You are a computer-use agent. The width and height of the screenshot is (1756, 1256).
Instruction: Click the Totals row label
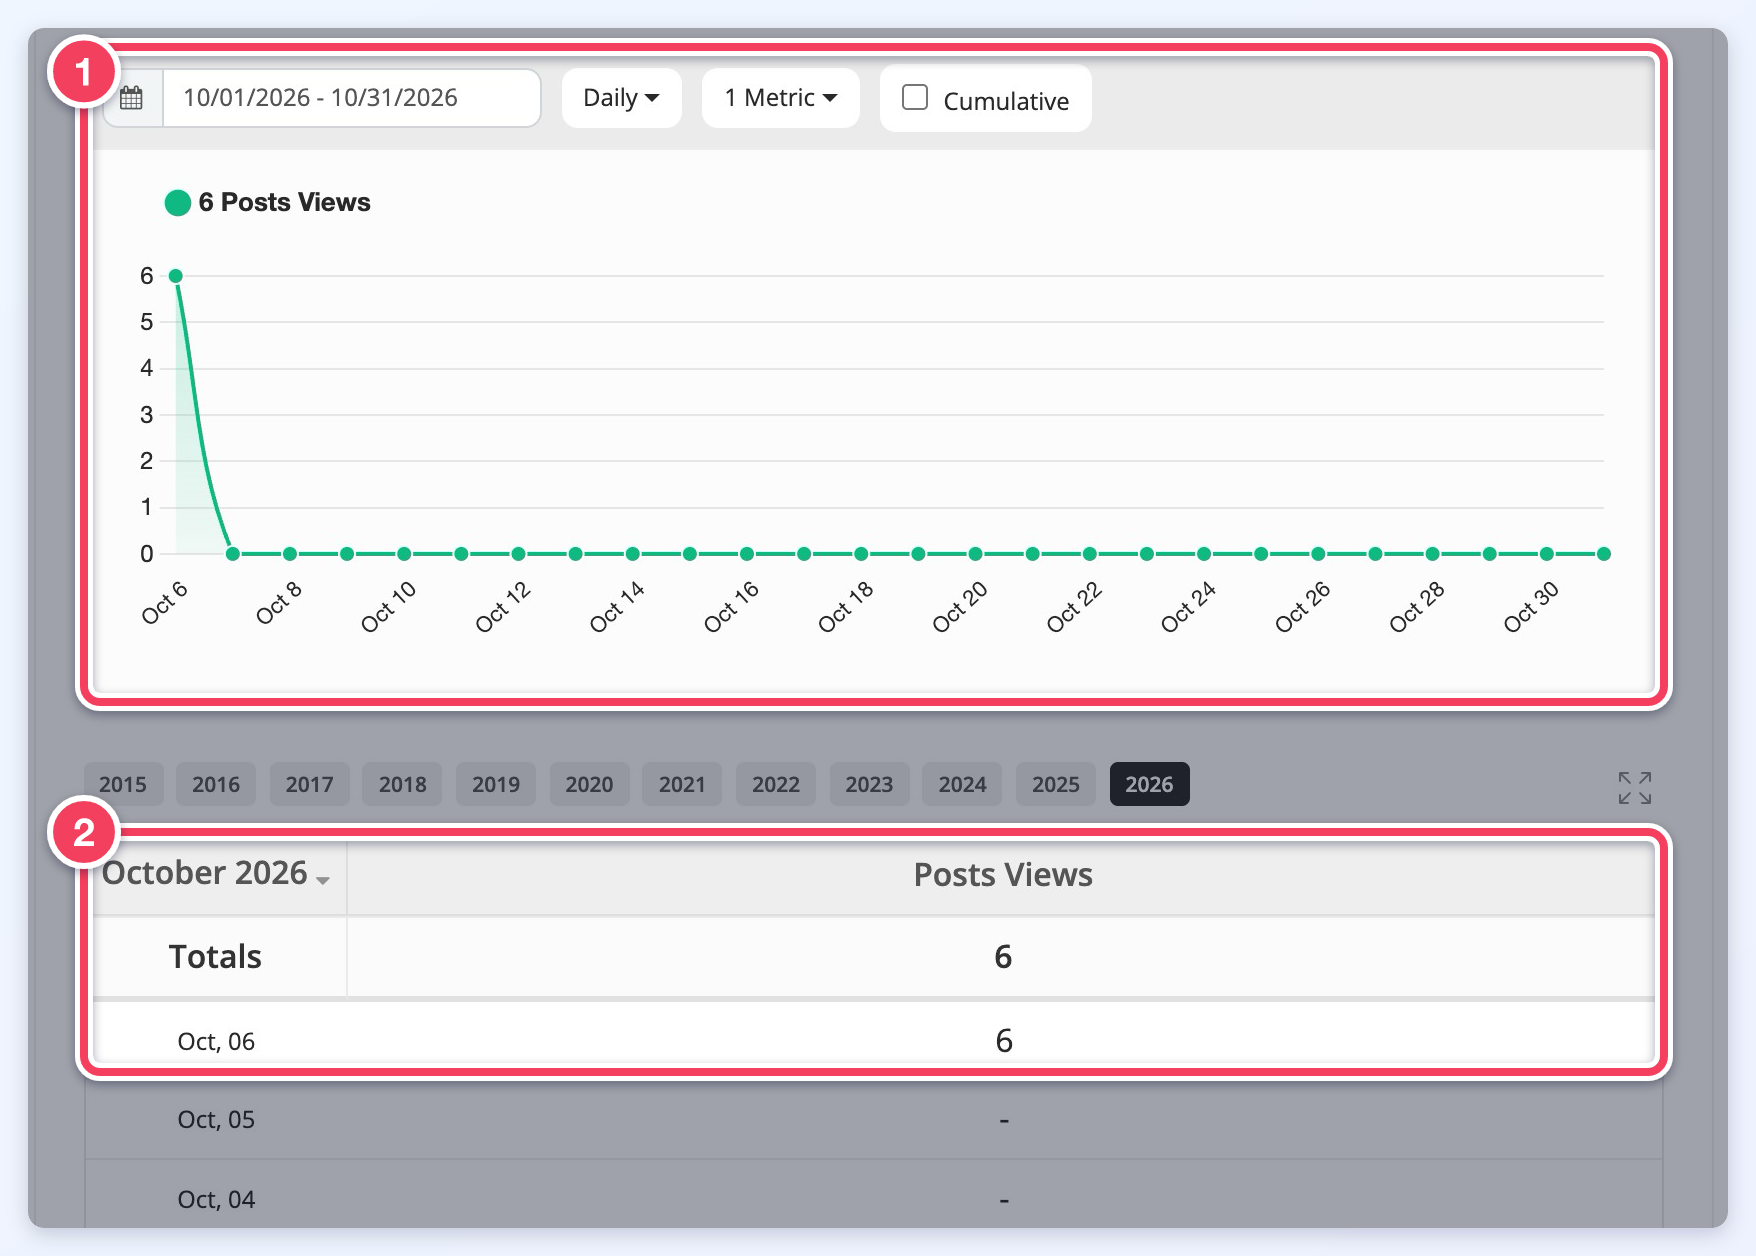click(215, 957)
